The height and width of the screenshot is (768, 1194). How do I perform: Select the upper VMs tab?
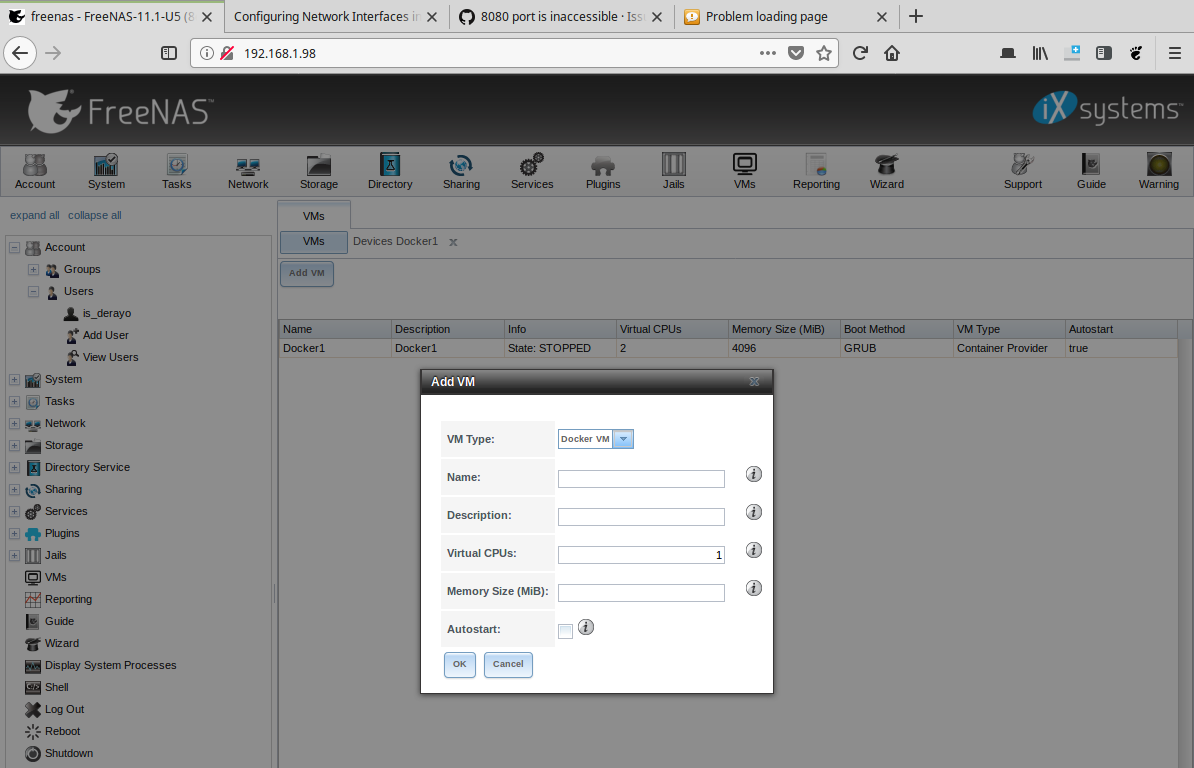[x=314, y=215]
